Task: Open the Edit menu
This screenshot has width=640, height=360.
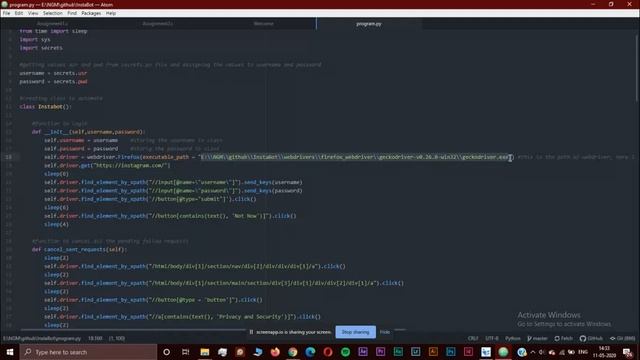Action: pyautogui.click(x=19, y=13)
